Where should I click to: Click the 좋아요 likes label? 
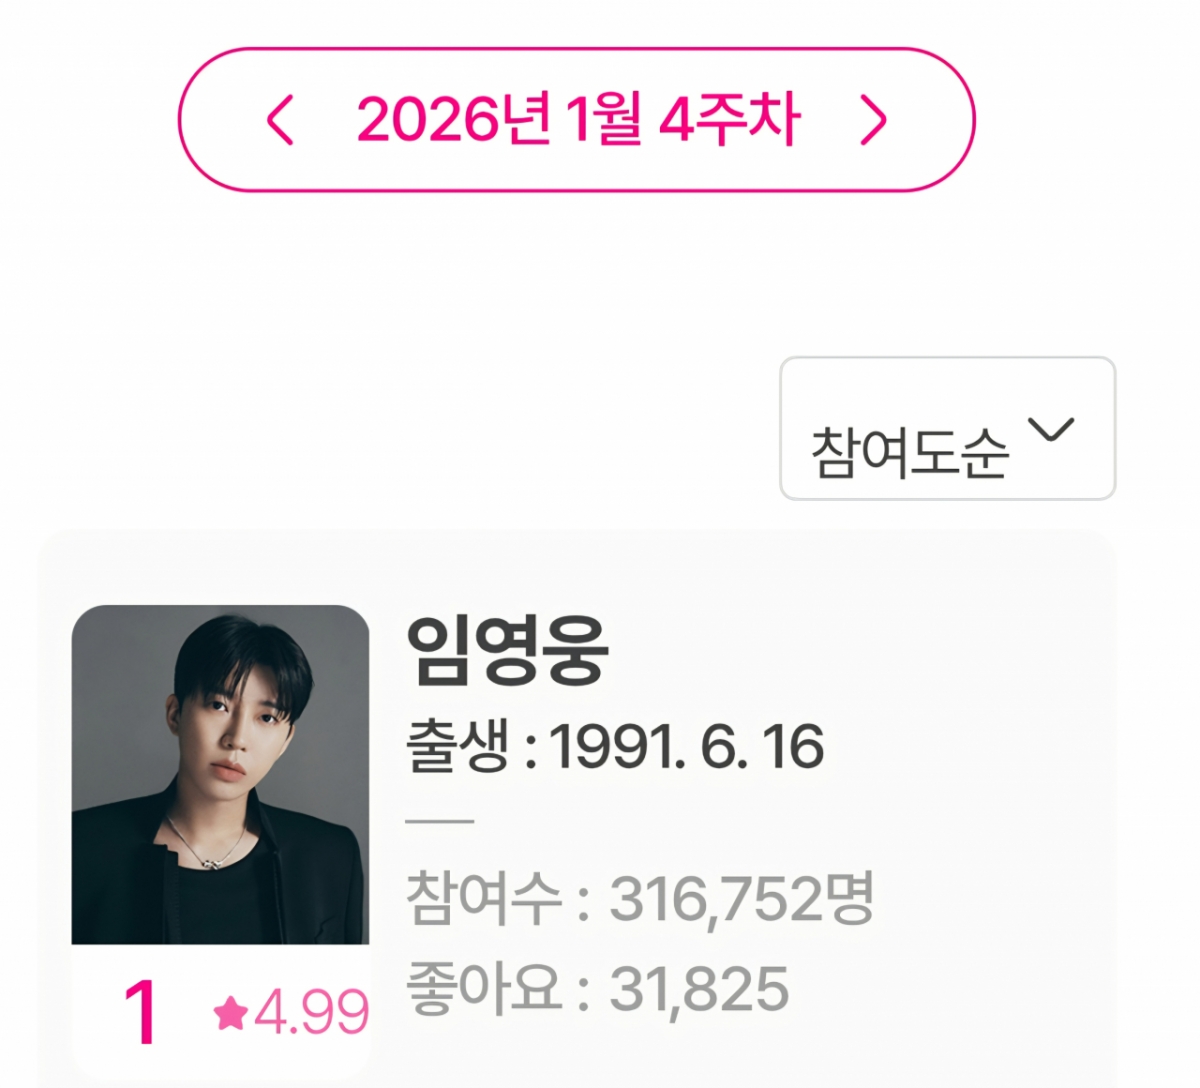(484, 988)
